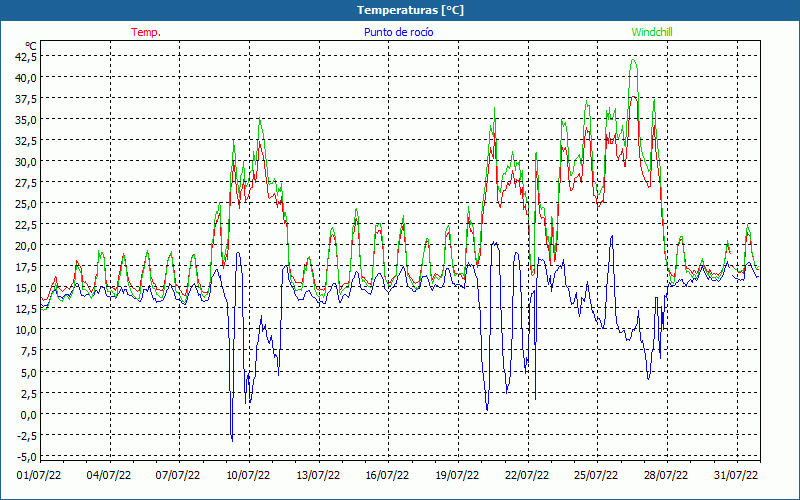The height and width of the screenshot is (500, 800).
Task: Click the highest green Windchill peak near 42
Action: click(634, 60)
